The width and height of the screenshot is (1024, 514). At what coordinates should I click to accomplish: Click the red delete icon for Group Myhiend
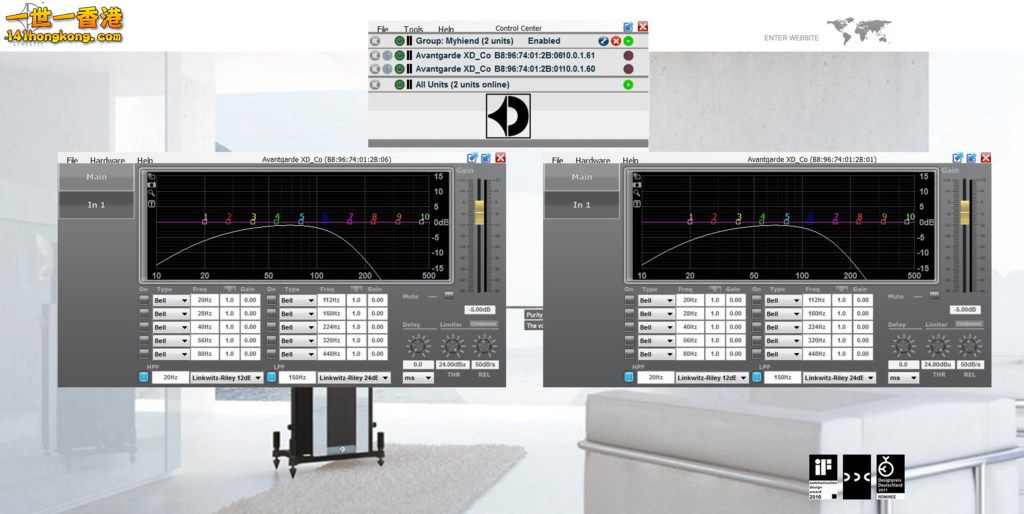pos(616,41)
